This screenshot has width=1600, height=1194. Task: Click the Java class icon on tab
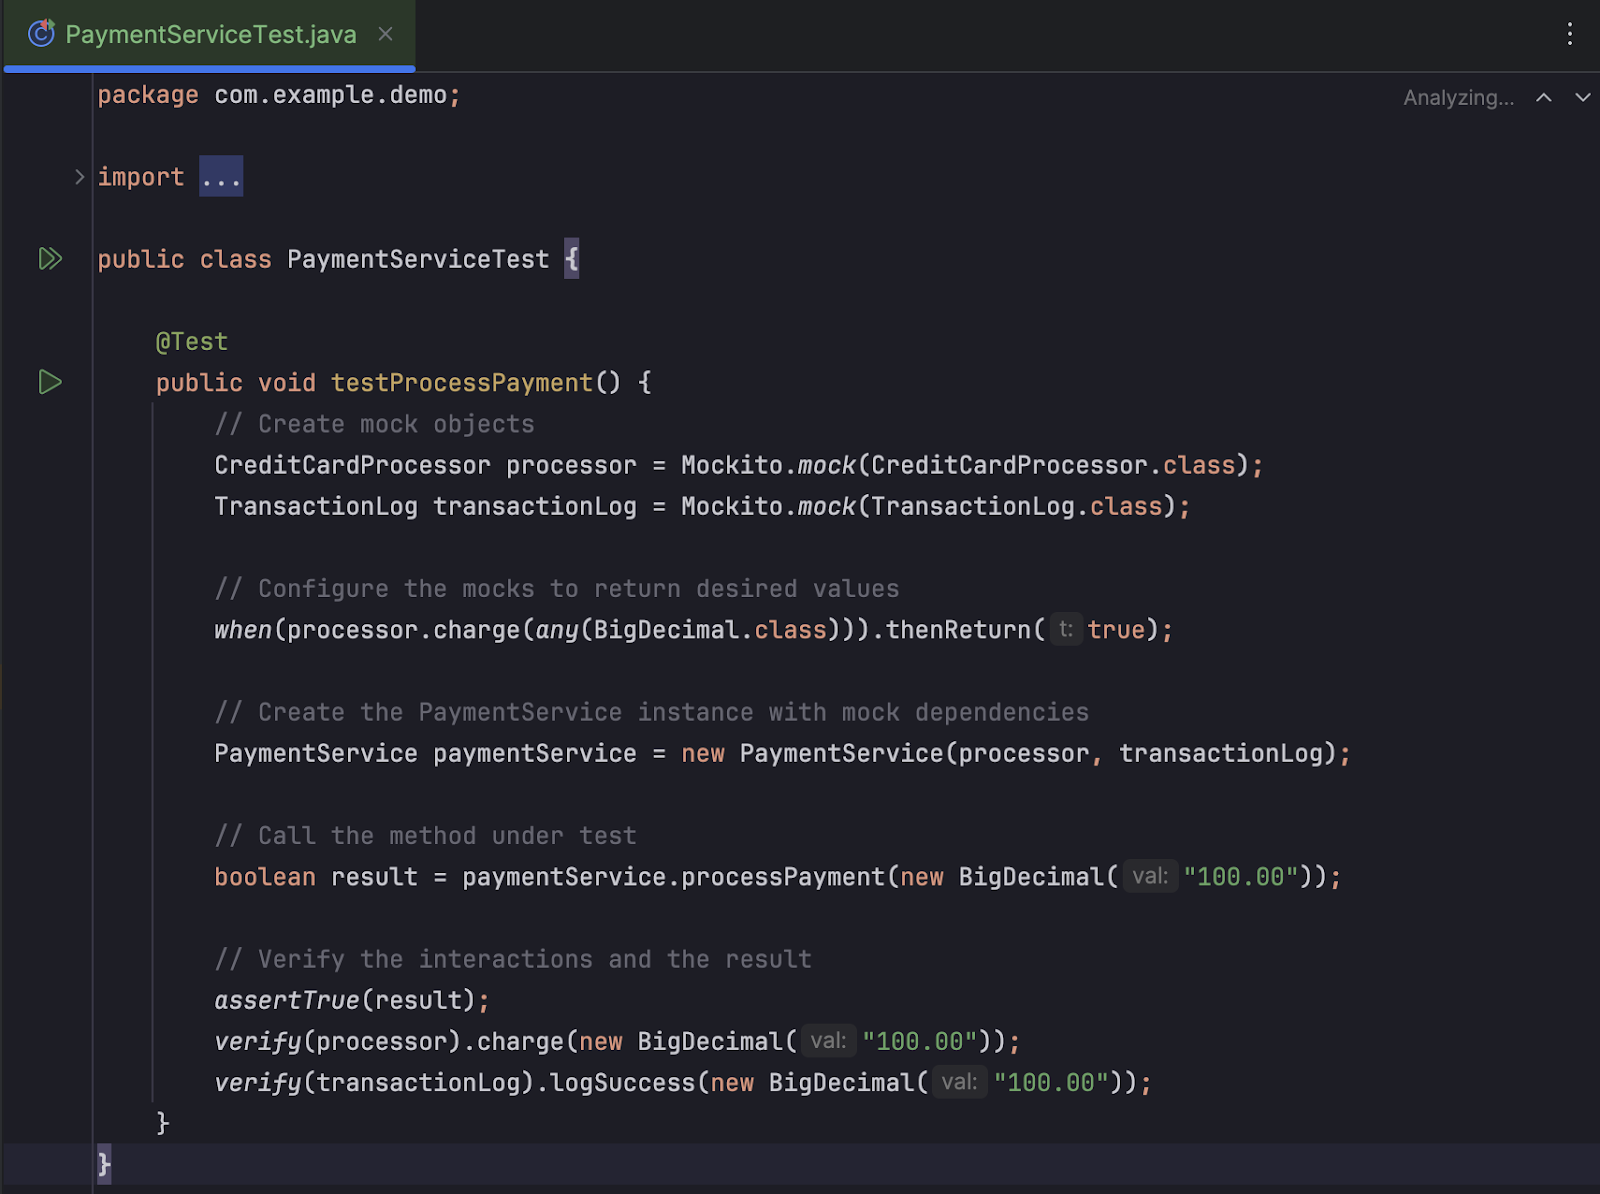[x=41, y=34]
